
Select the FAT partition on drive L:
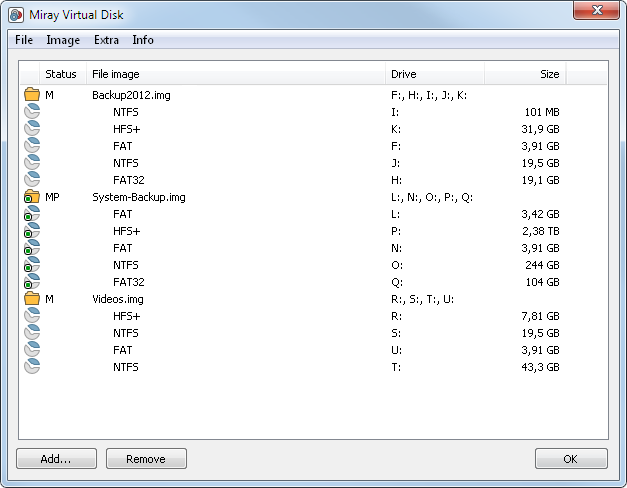point(313,214)
